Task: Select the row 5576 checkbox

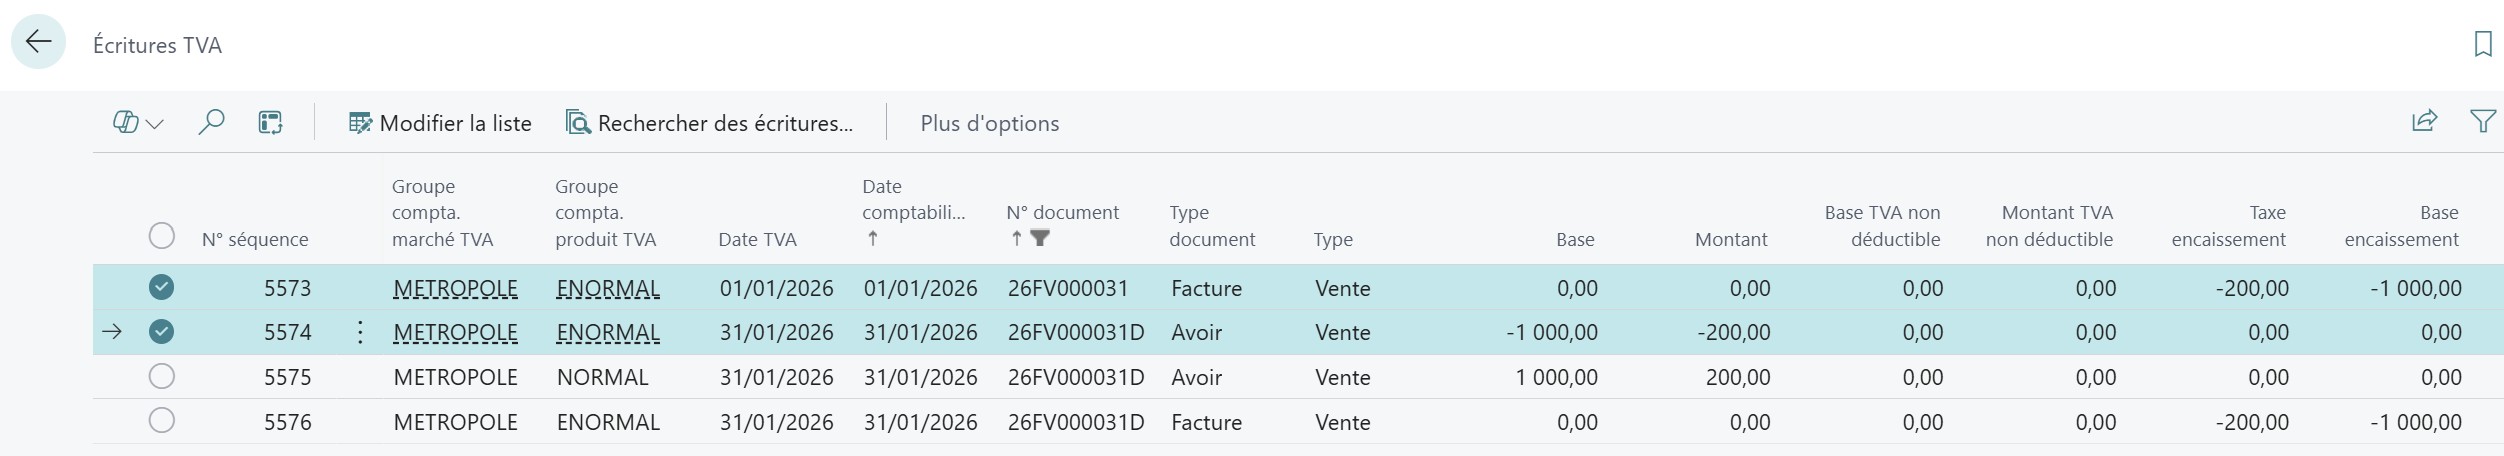Action: (x=161, y=421)
